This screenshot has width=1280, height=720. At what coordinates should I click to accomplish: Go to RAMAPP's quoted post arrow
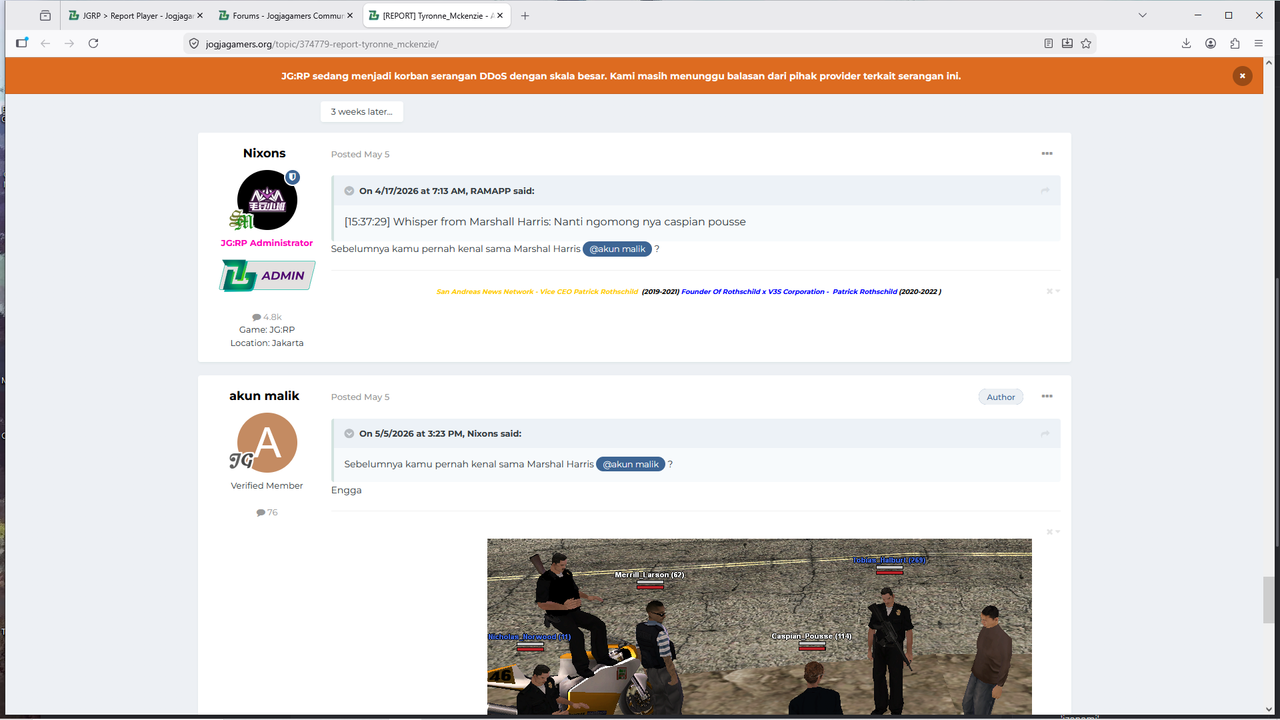[1045, 191]
